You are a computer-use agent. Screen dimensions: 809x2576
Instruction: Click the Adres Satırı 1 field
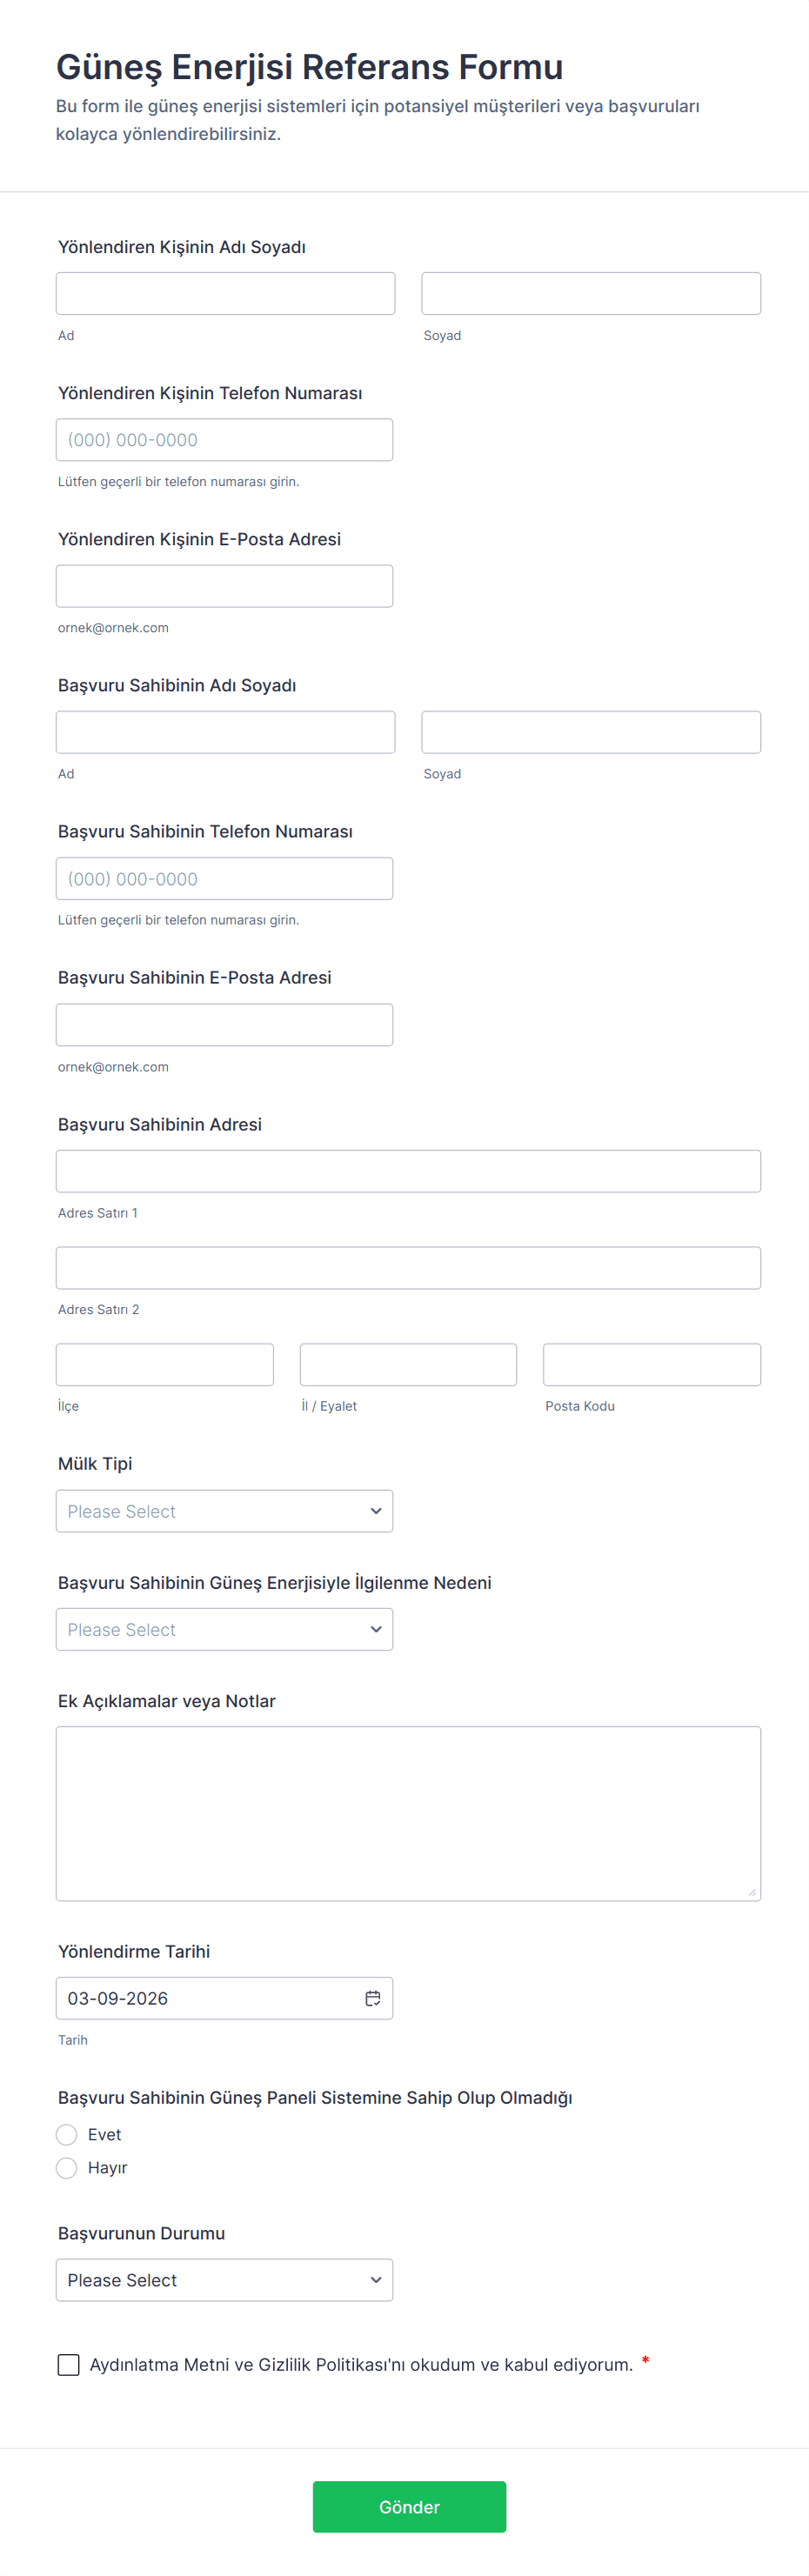click(408, 1170)
